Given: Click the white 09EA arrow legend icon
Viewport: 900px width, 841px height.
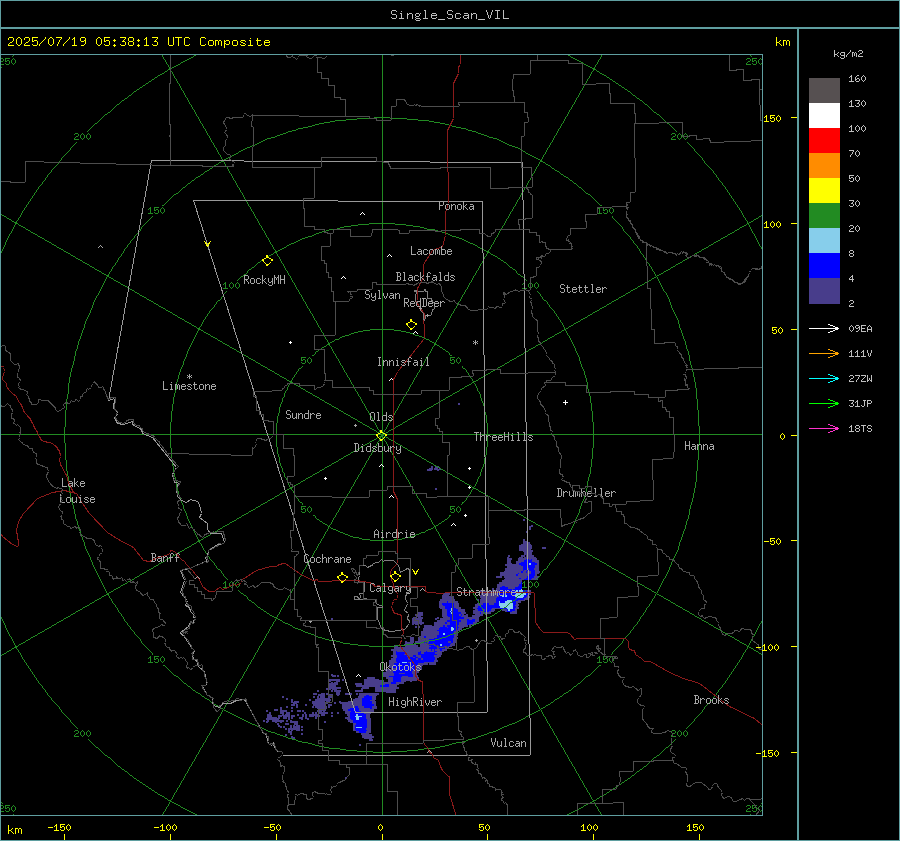Looking at the screenshot, I should point(824,328).
